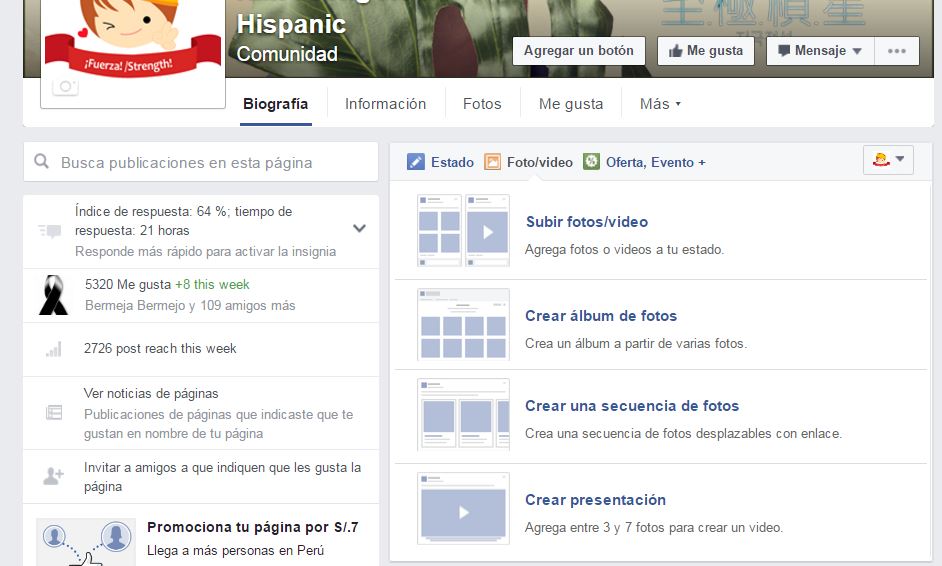
Task: Open the post-as identity dropdown
Action: 888,160
